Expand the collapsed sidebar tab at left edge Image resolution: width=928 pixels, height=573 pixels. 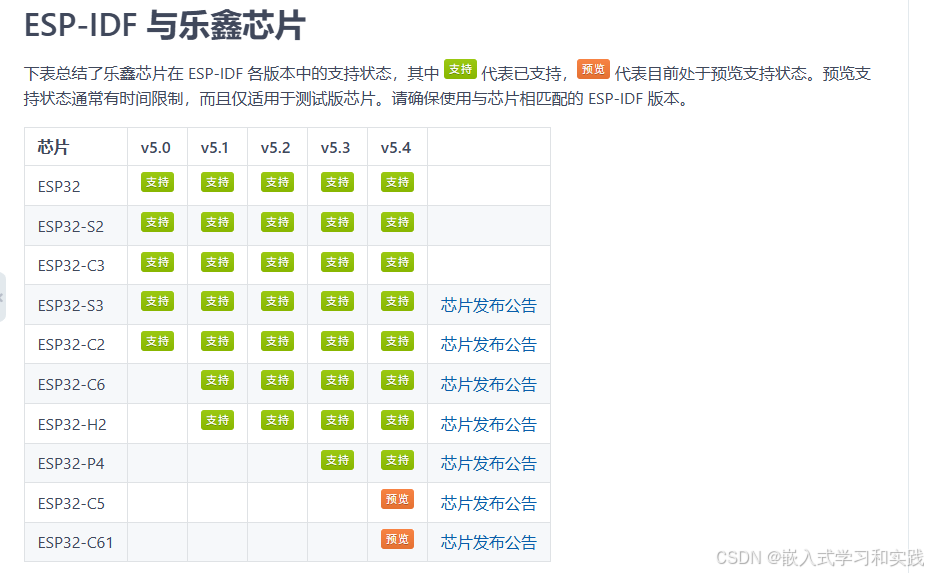pyautogui.click(x=2, y=297)
